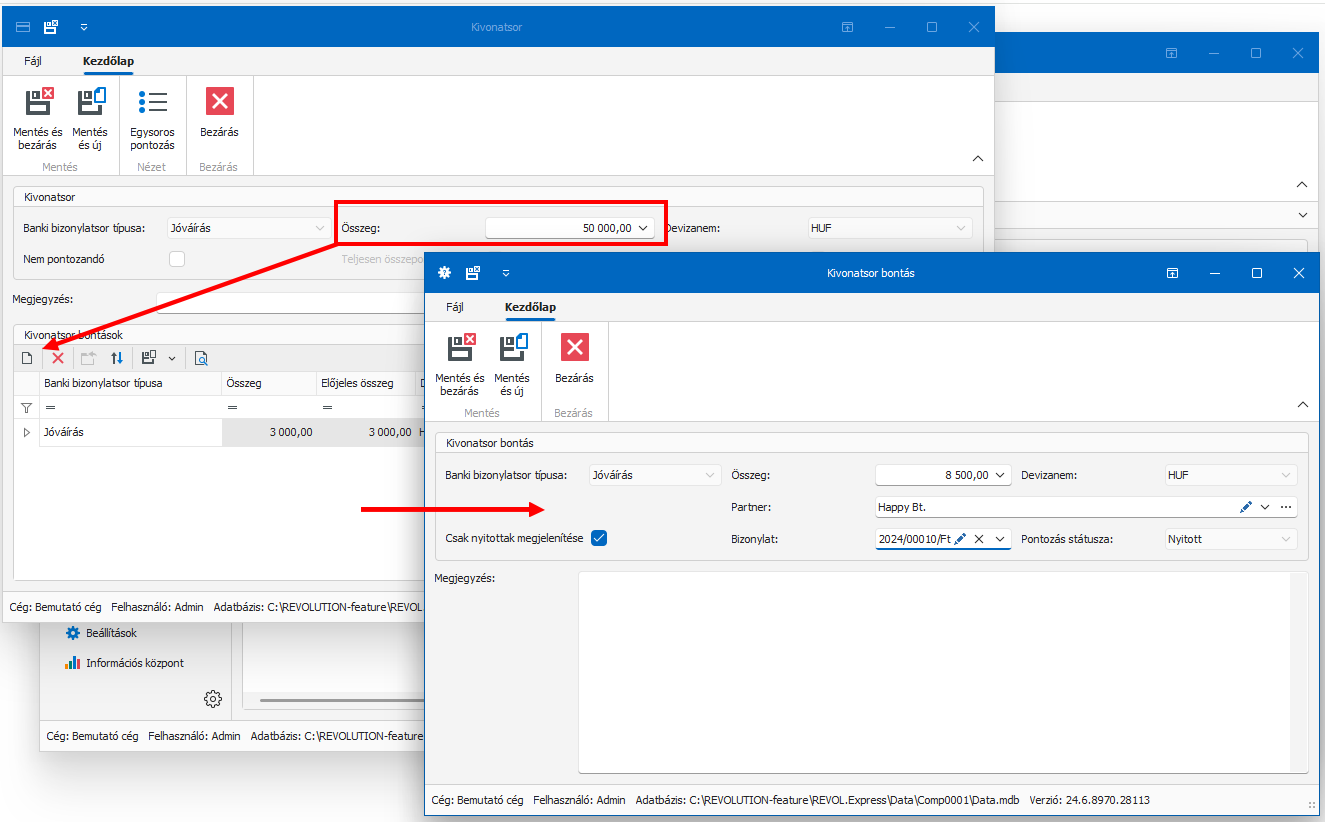The image size is (1325, 822).
Task: Click the document search preview icon in grid toolbar
Action: (201, 358)
